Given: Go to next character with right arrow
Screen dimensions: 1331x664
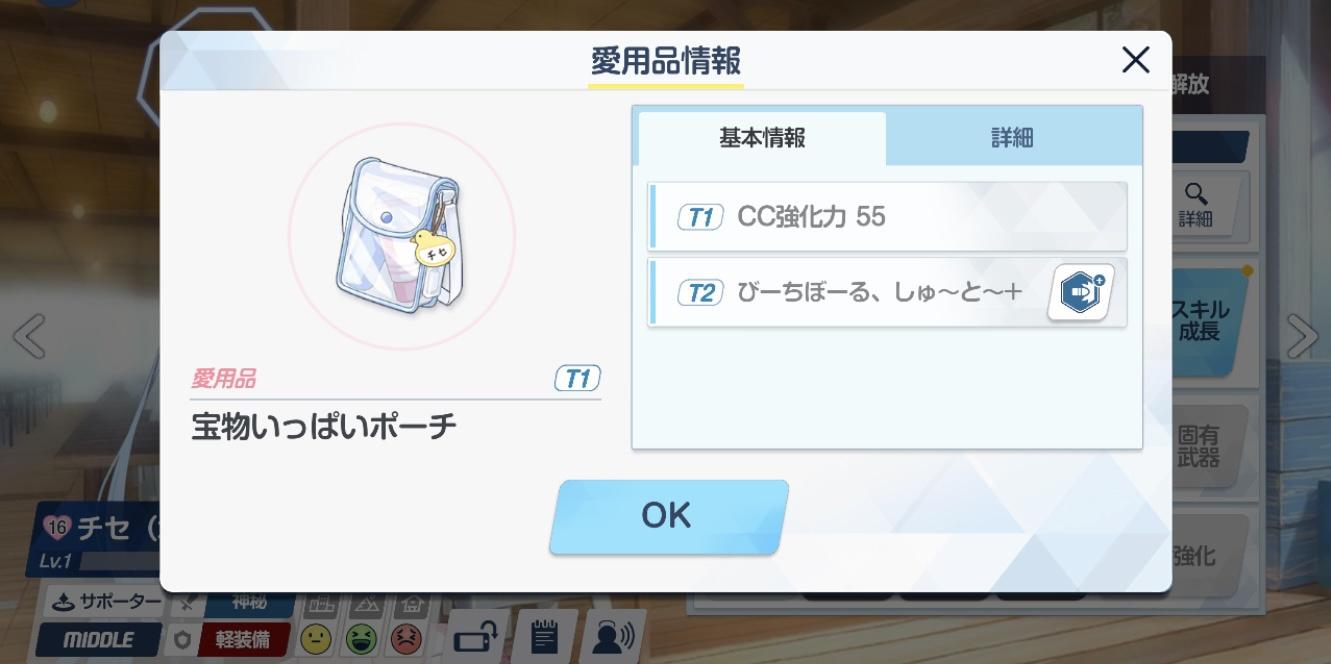Looking at the screenshot, I should pyautogui.click(x=1302, y=336).
